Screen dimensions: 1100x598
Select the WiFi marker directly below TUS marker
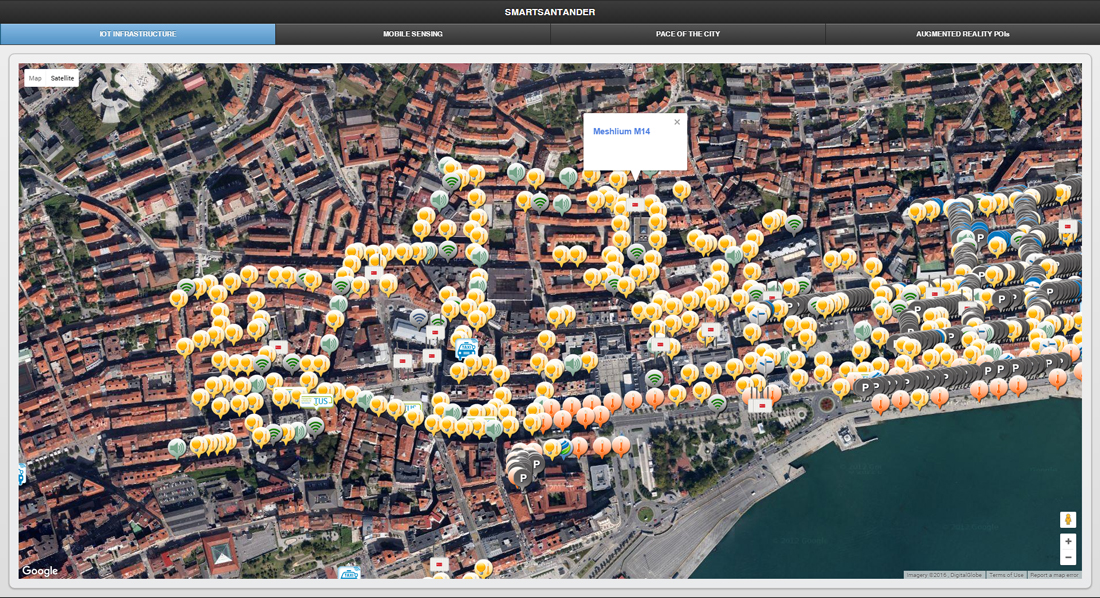315,425
